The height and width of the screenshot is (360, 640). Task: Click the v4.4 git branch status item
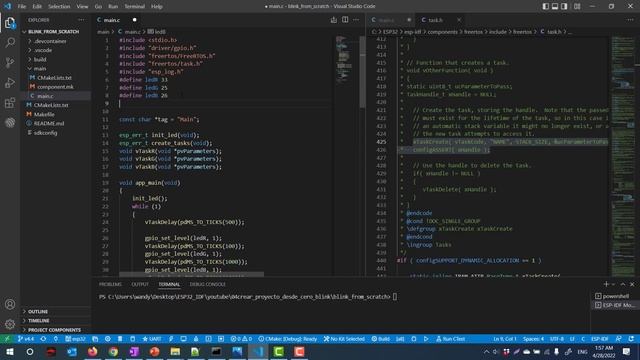click(x=26, y=339)
